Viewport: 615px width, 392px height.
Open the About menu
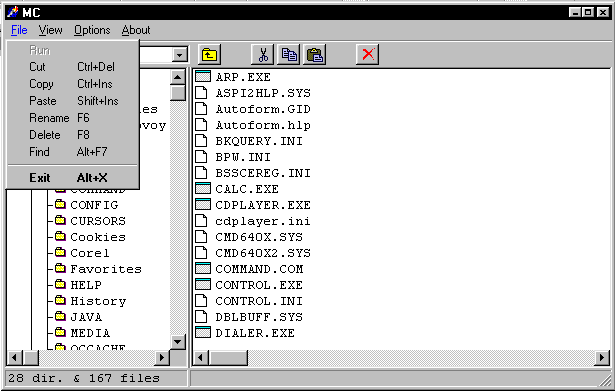pyautogui.click(x=136, y=30)
